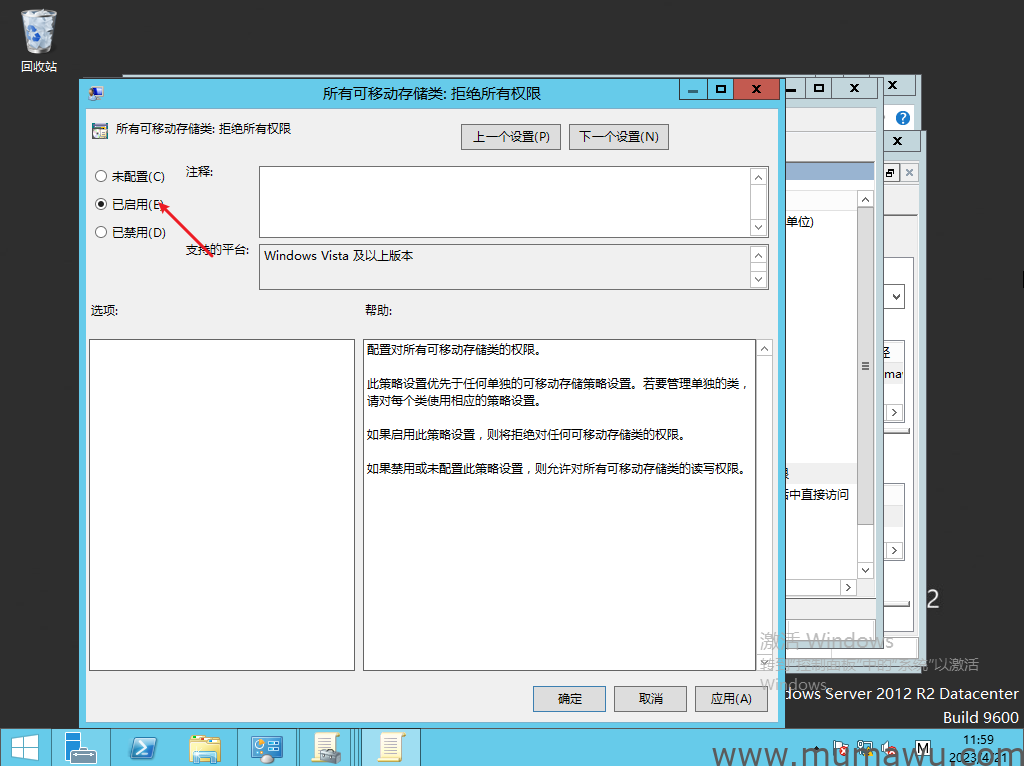Select the 已启用(E) radio option

(100, 204)
